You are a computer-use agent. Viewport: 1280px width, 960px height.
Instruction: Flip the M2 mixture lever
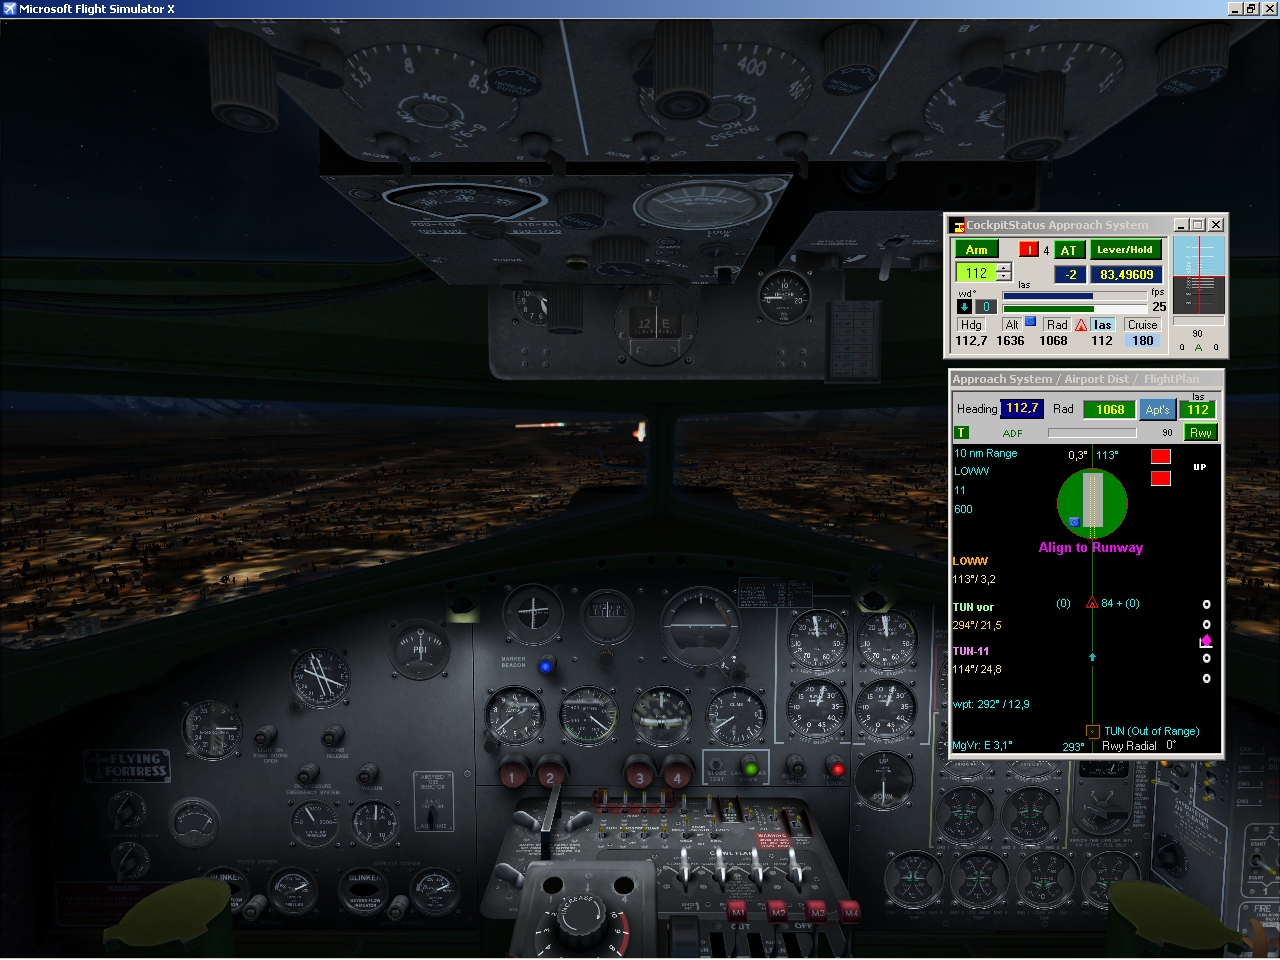point(778,912)
